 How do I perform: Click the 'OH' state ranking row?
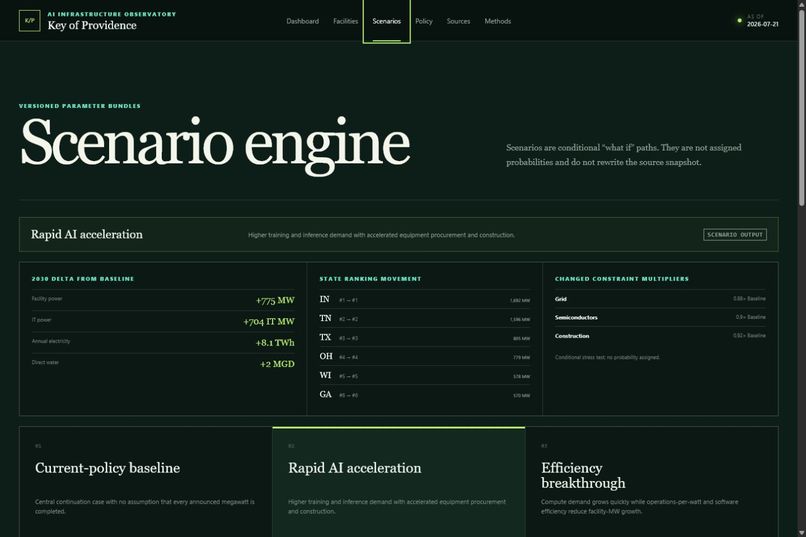pos(425,357)
